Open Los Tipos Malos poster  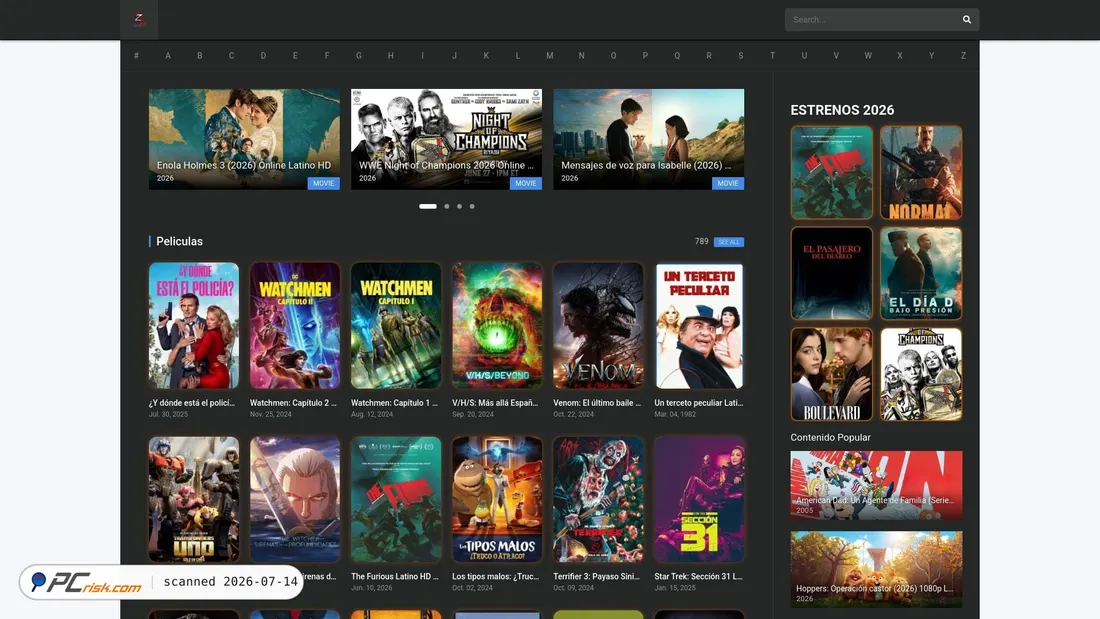coord(497,499)
